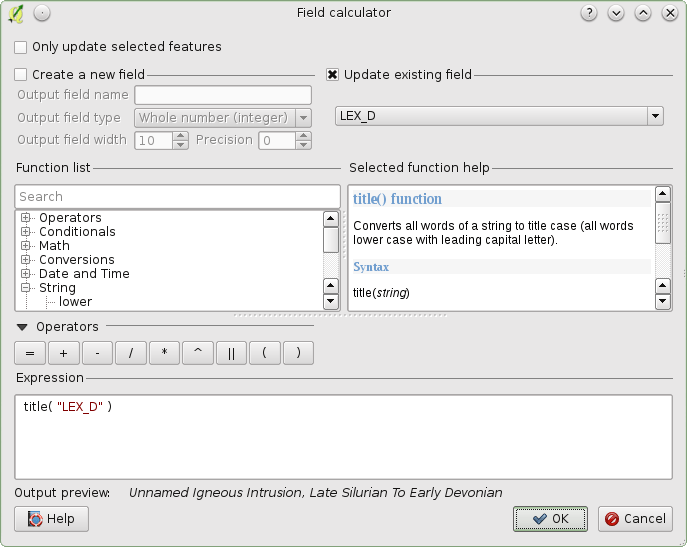Insert the plus operator
Image resolution: width=687 pixels, height=547 pixels.
(x=64, y=353)
